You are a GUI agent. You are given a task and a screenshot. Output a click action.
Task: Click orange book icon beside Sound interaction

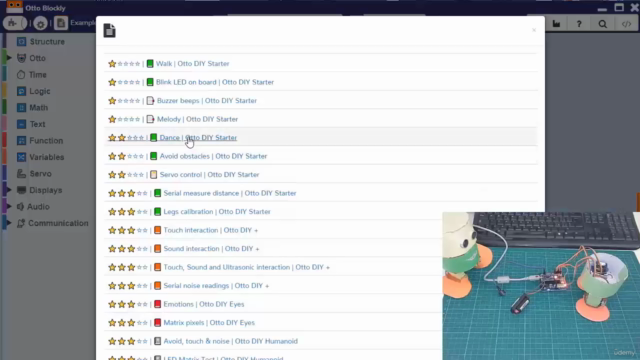point(158,249)
